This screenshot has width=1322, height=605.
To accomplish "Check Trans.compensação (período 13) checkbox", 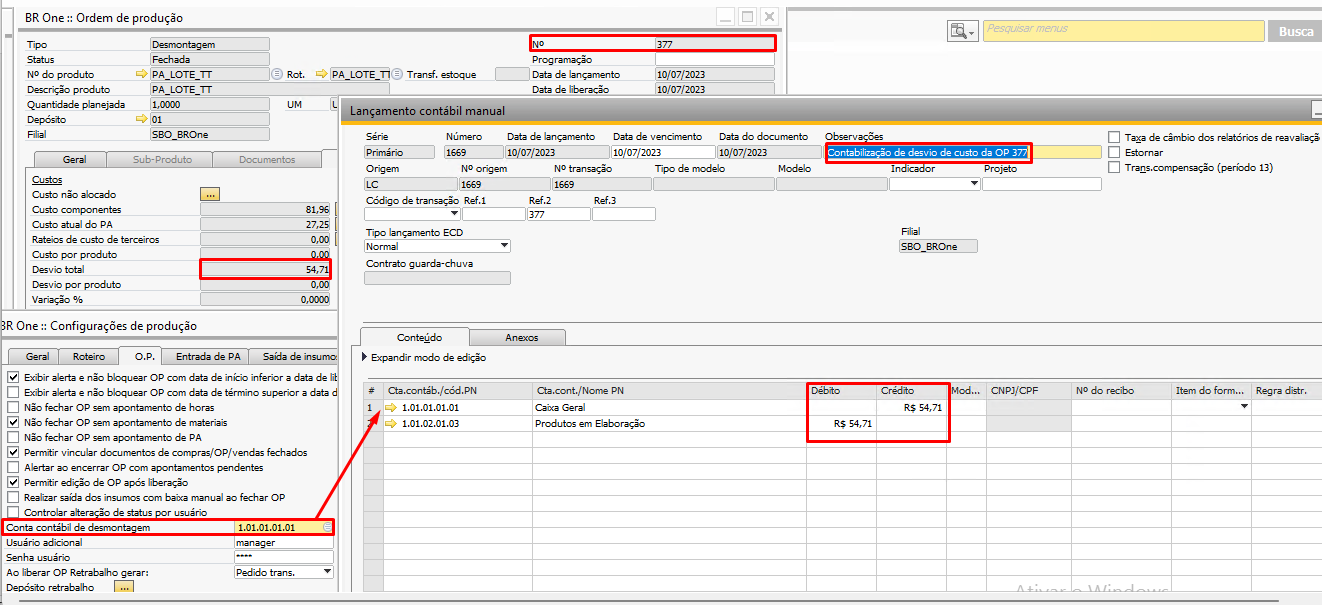I will [1114, 167].
